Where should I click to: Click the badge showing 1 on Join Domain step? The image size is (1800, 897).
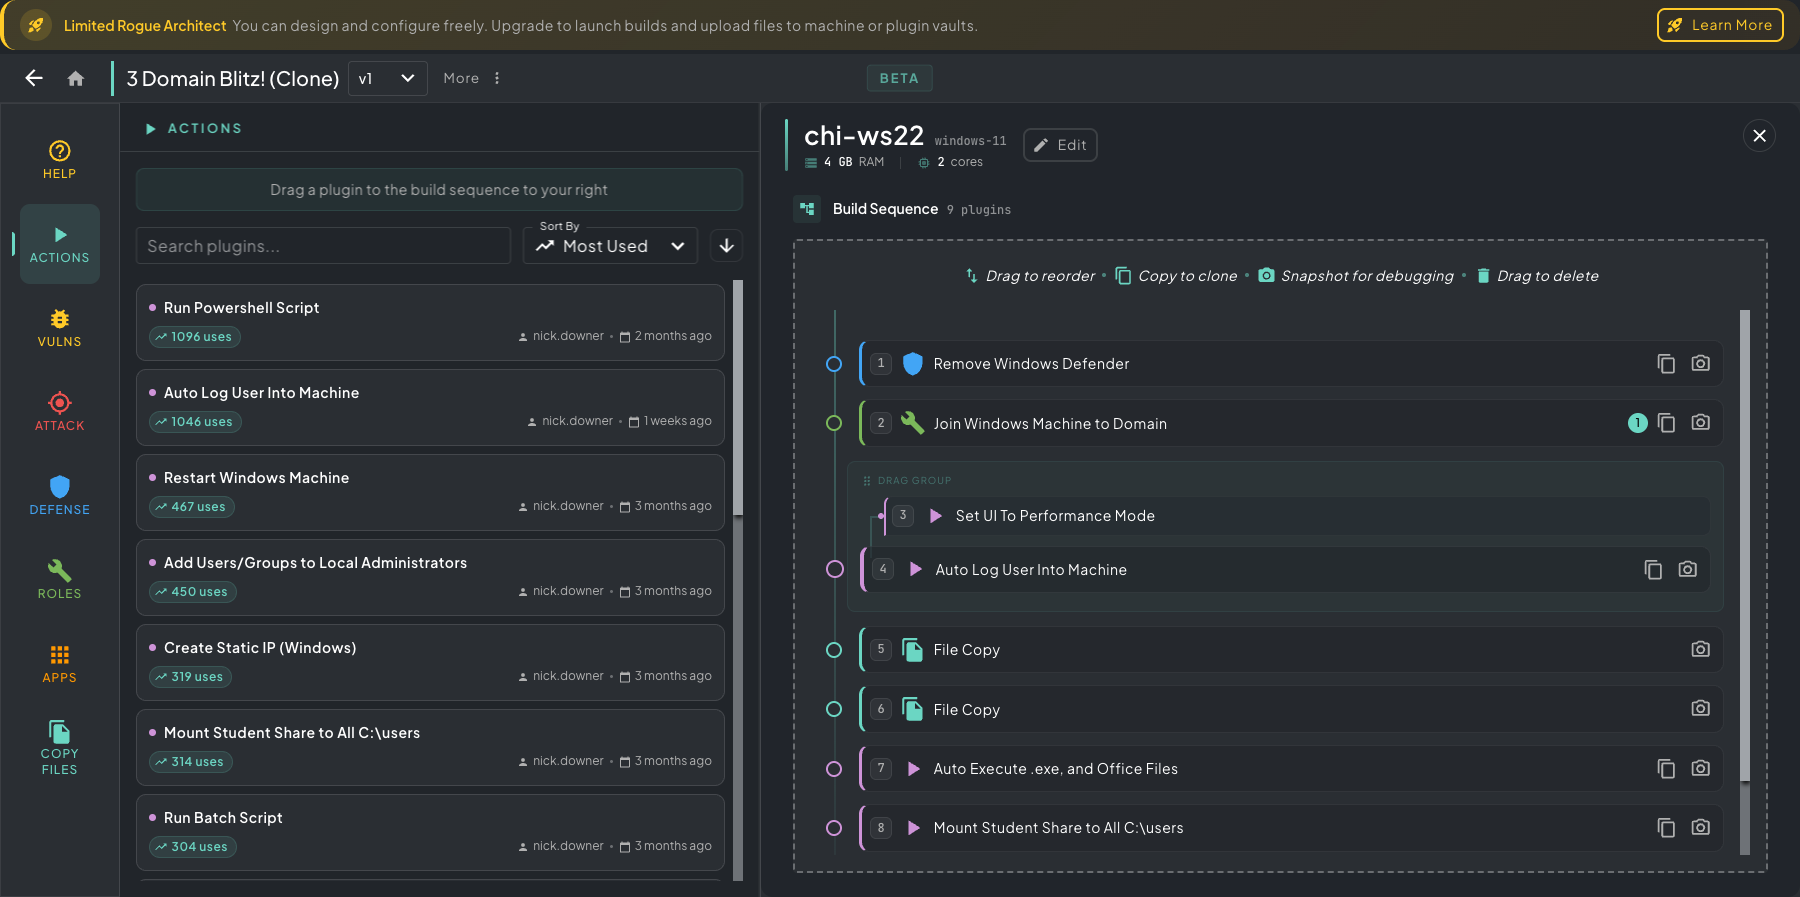[x=1637, y=423]
